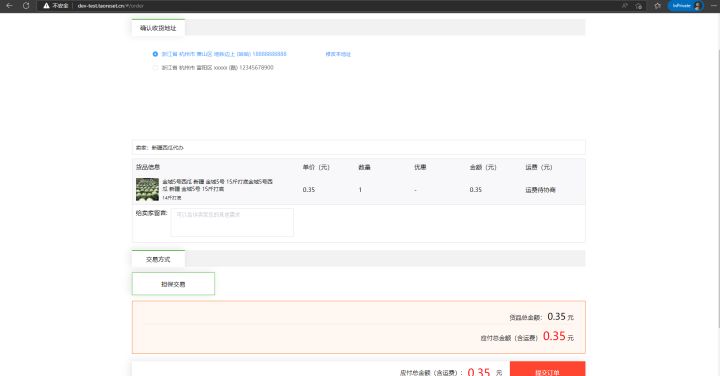Open the 确认收货地址 tab

click(158, 28)
